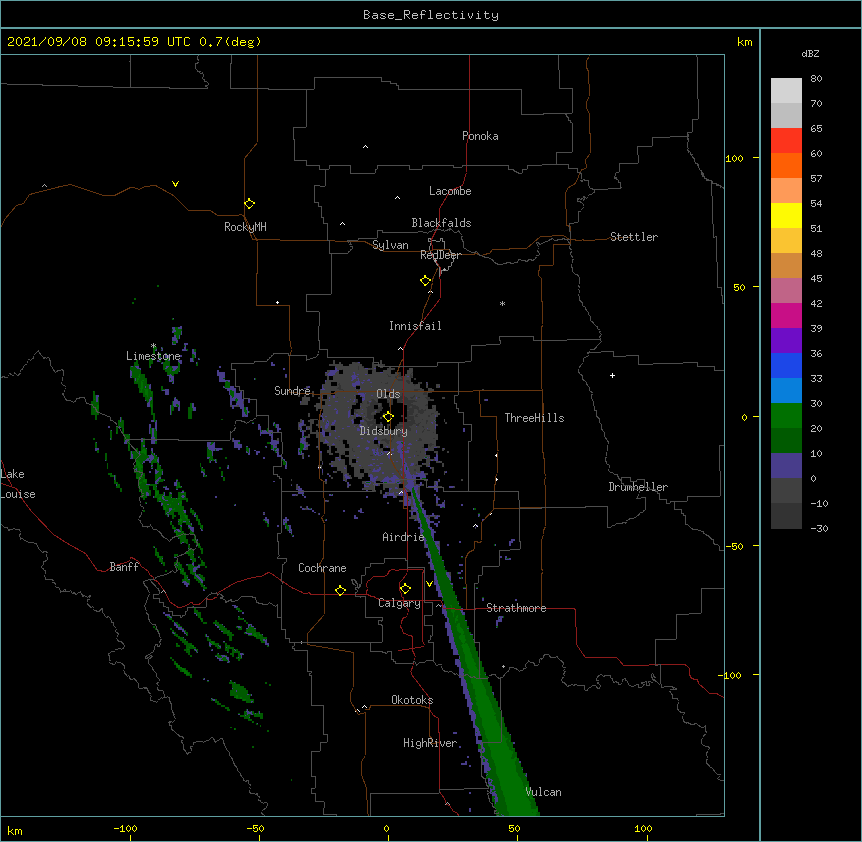Click the km unit label at top right
The image size is (862, 842).
[744, 42]
